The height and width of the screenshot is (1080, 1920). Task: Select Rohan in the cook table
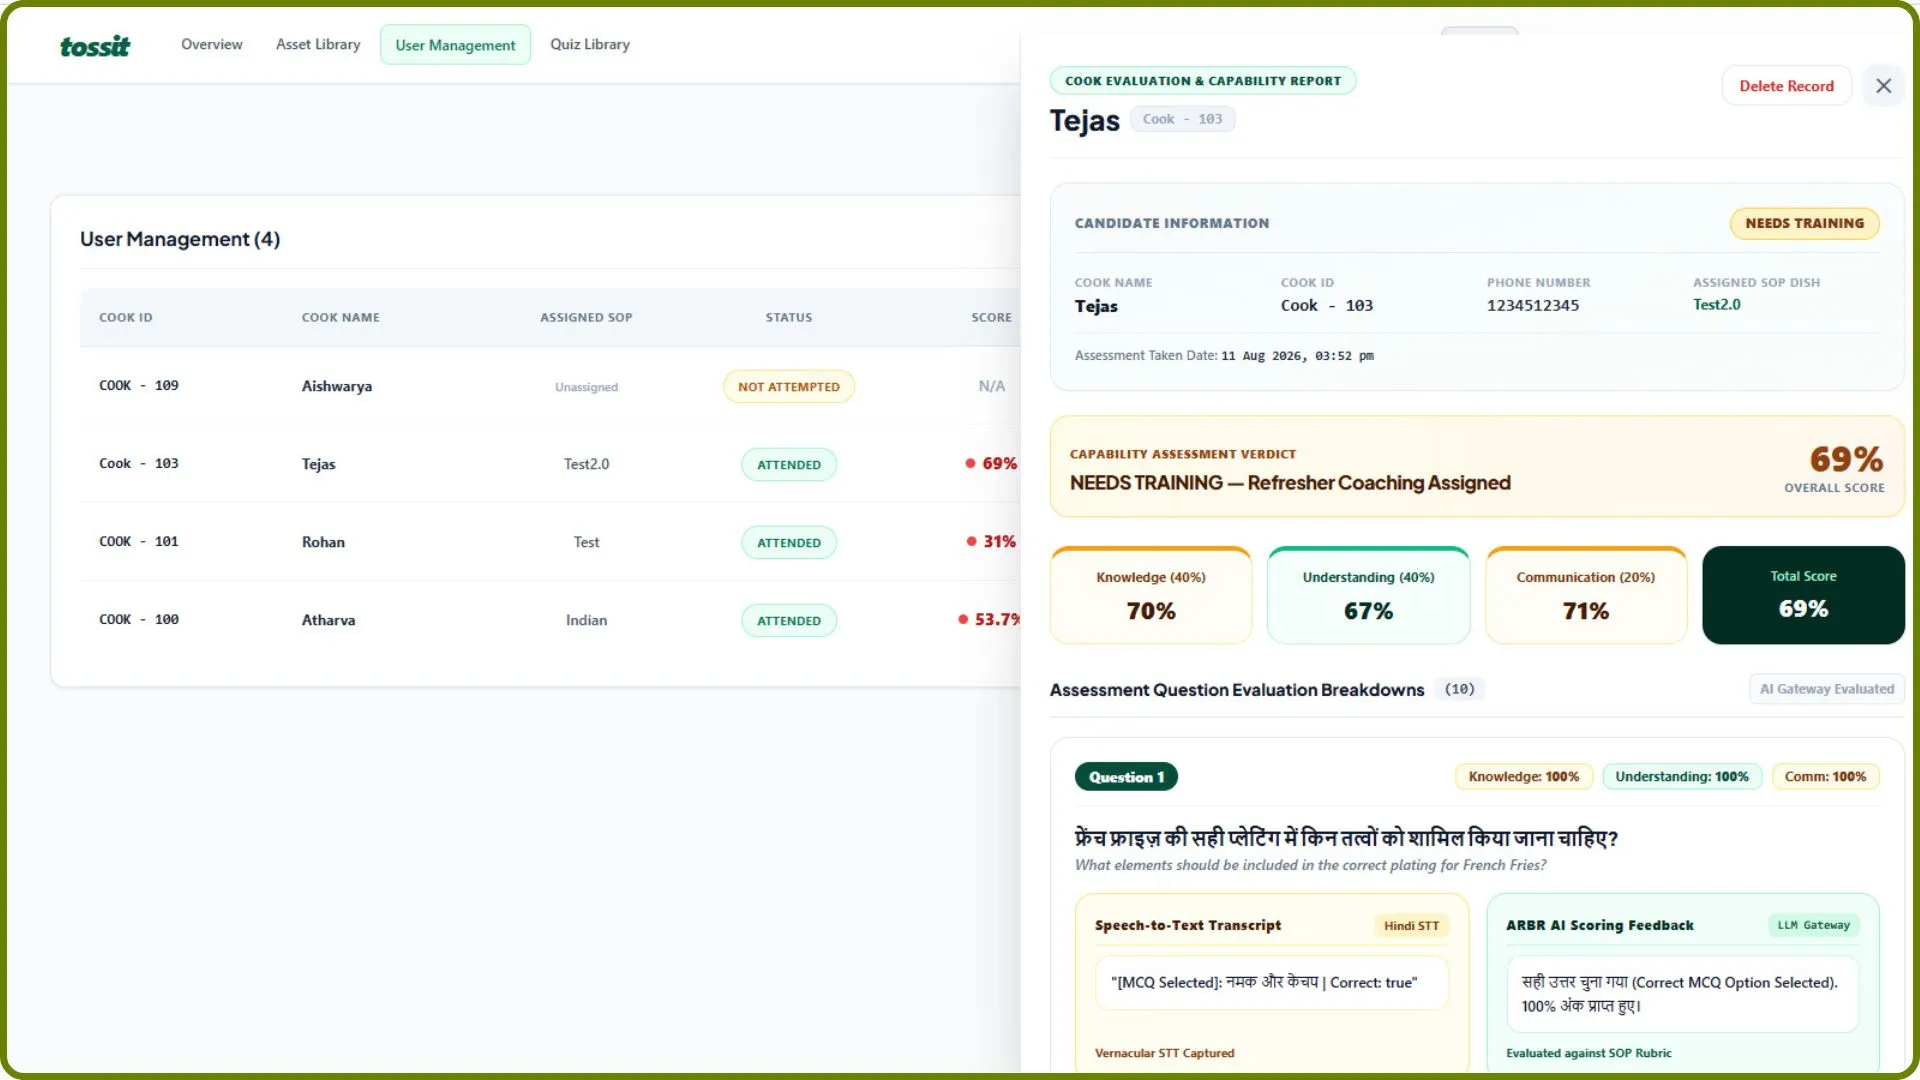323,542
